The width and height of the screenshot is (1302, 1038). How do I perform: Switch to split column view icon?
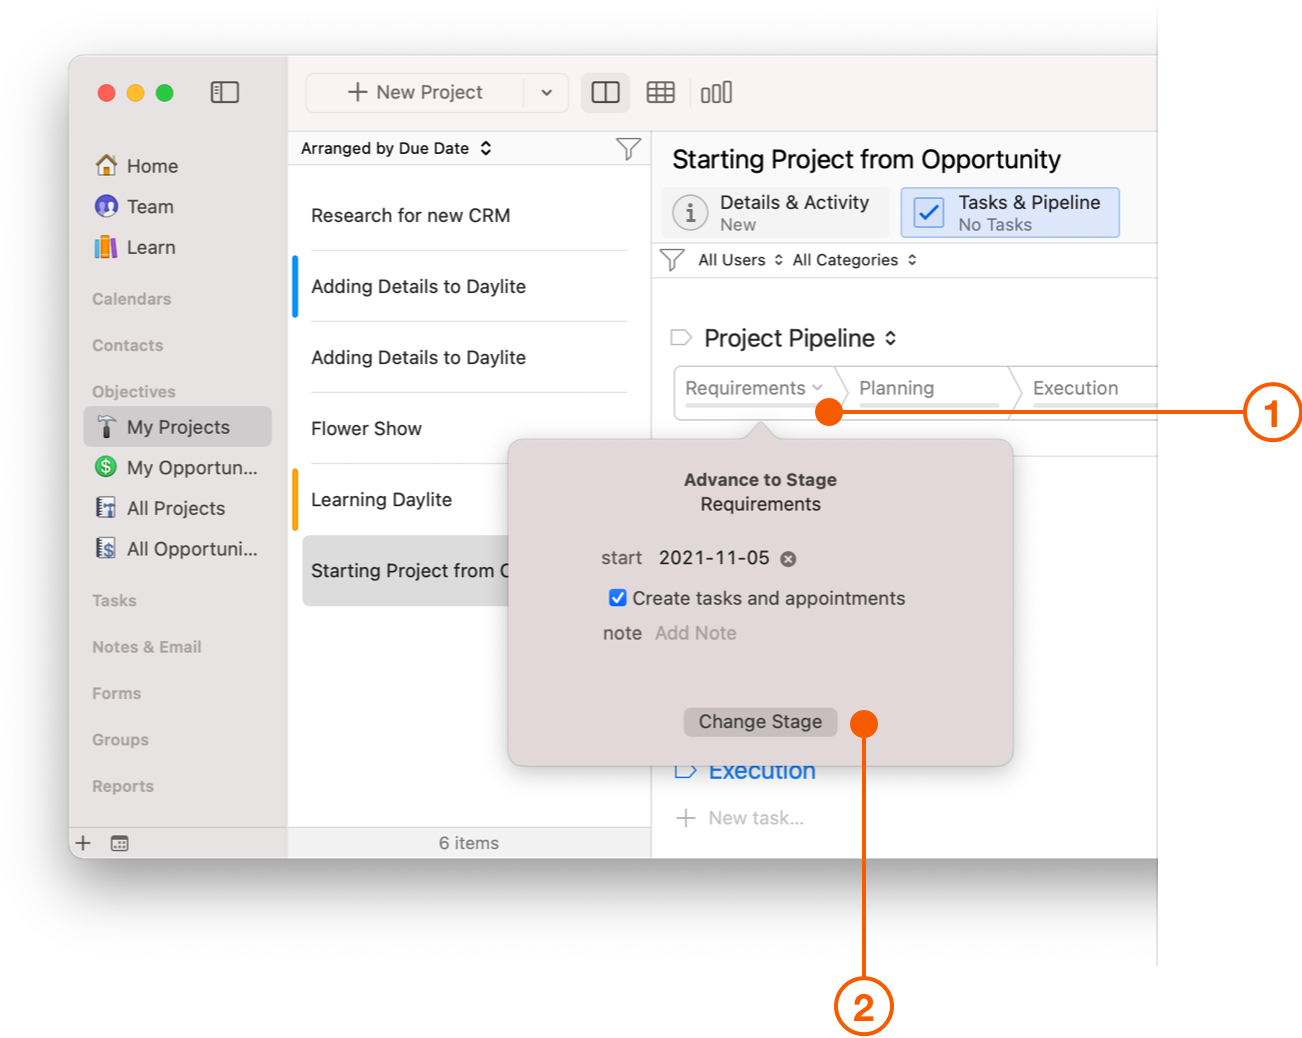pos(605,93)
